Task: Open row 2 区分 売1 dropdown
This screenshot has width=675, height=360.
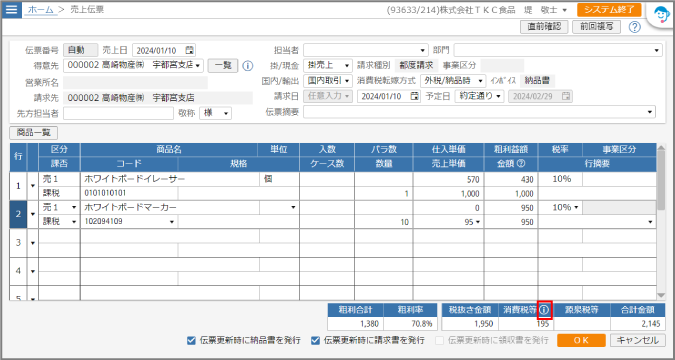Action: [x=74, y=208]
